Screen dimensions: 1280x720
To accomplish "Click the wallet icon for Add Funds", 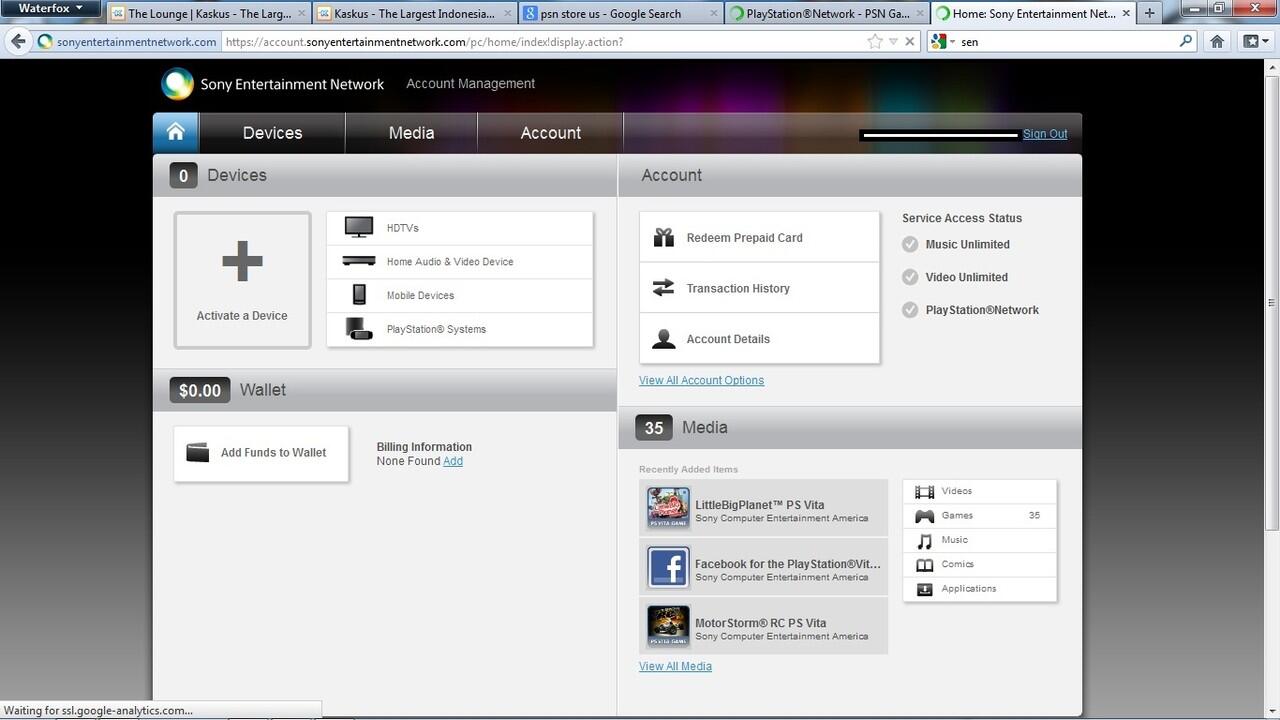I will tap(198, 452).
